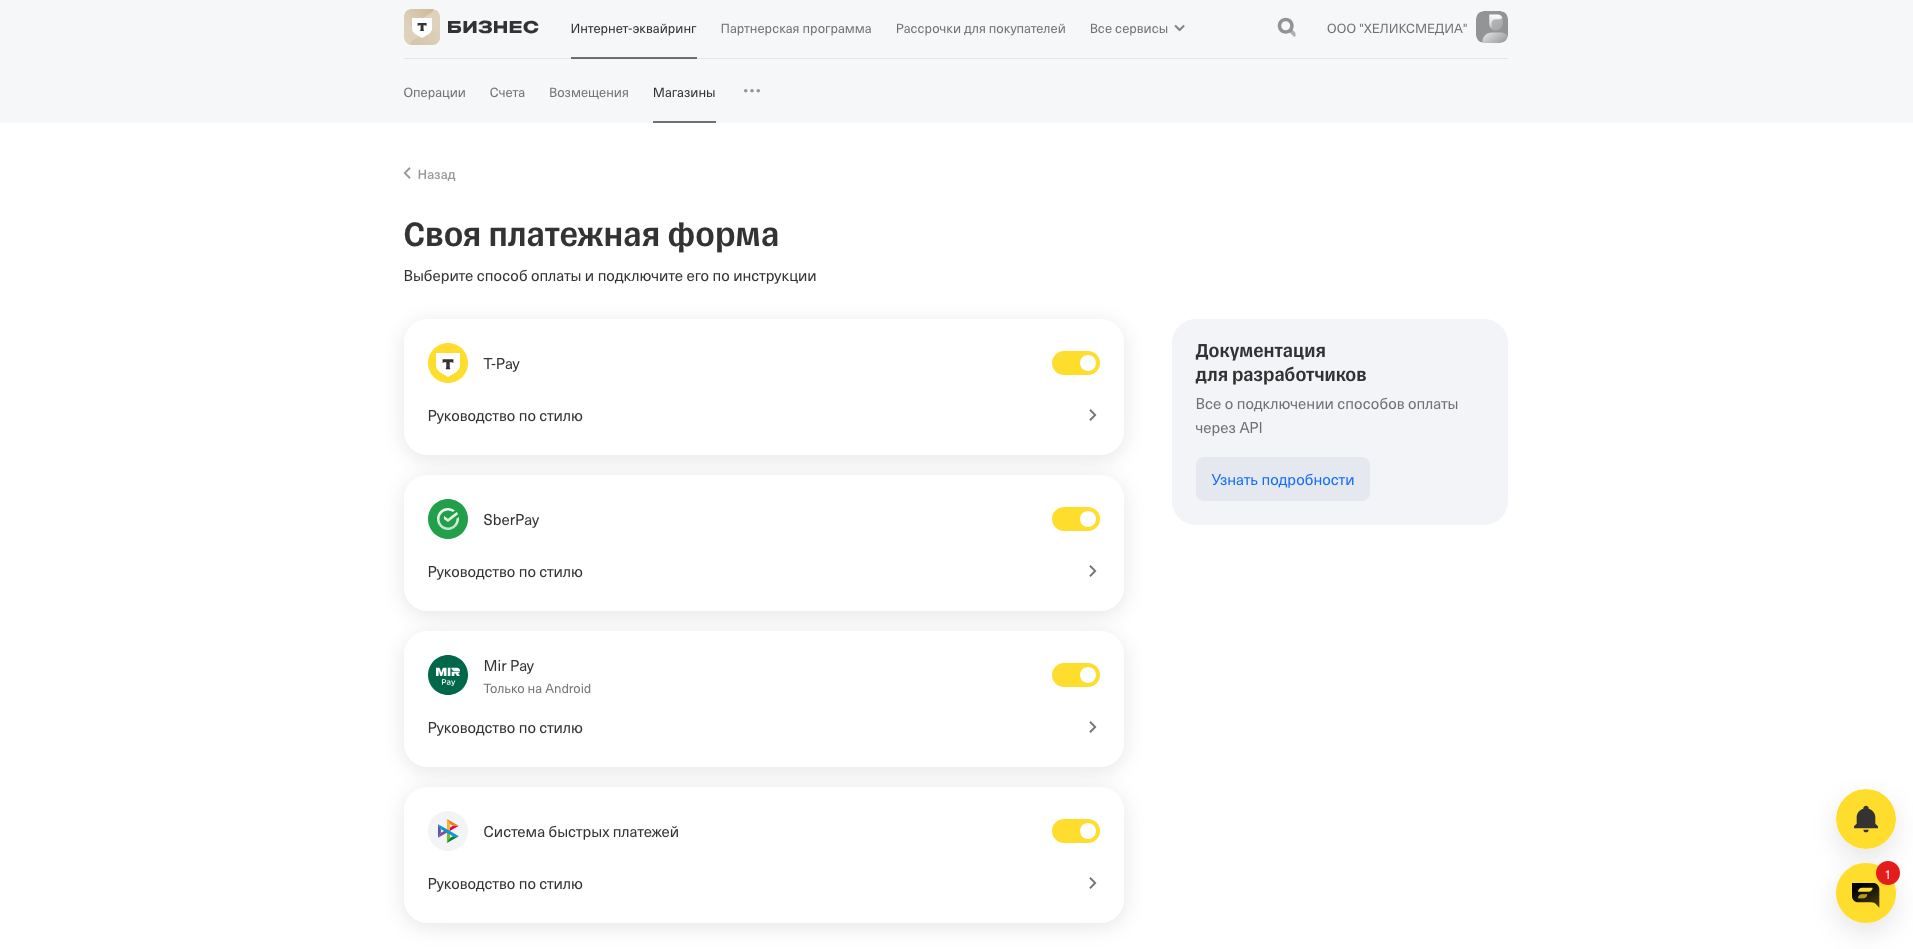
Task: Click the T-Pay logo icon
Action: 447,363
